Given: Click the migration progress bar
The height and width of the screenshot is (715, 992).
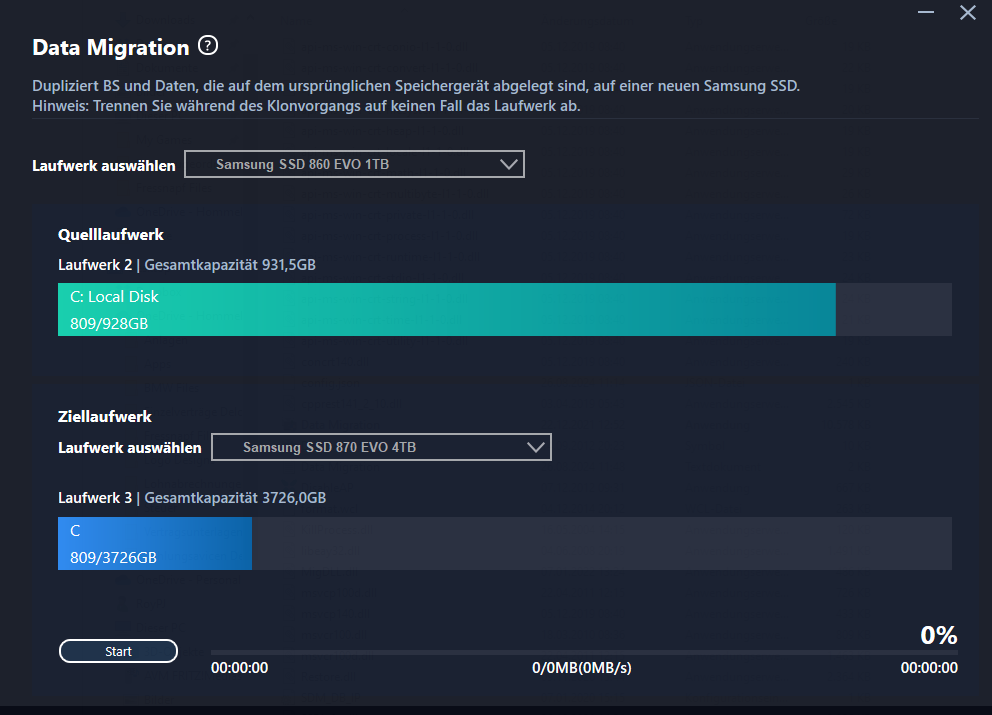Looking at the screenshot, I should tap(584, 652).
